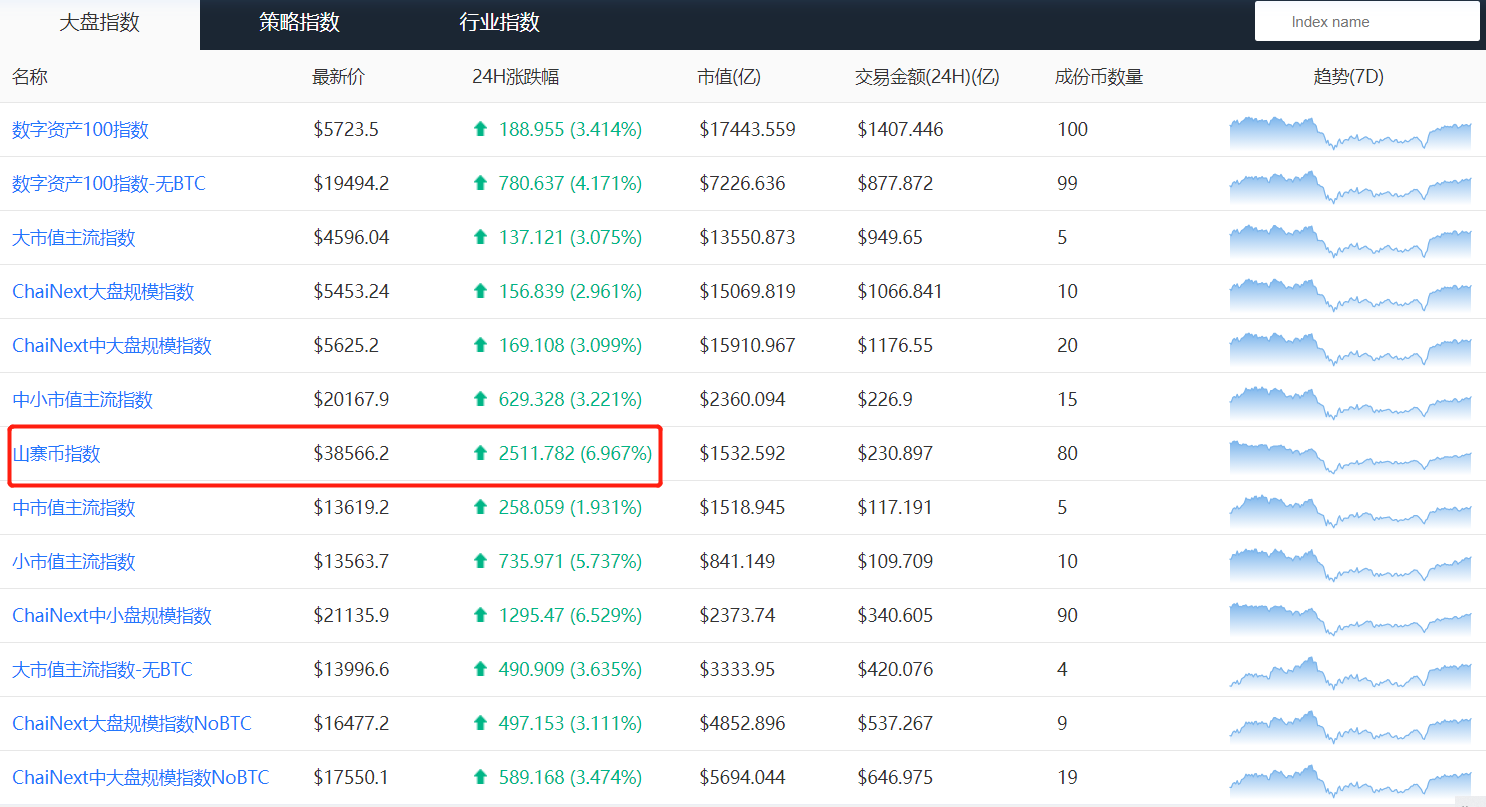Open the 小市值主流指数 link
The width and height of the screenshot is (1486, 807).
point(73,562)
